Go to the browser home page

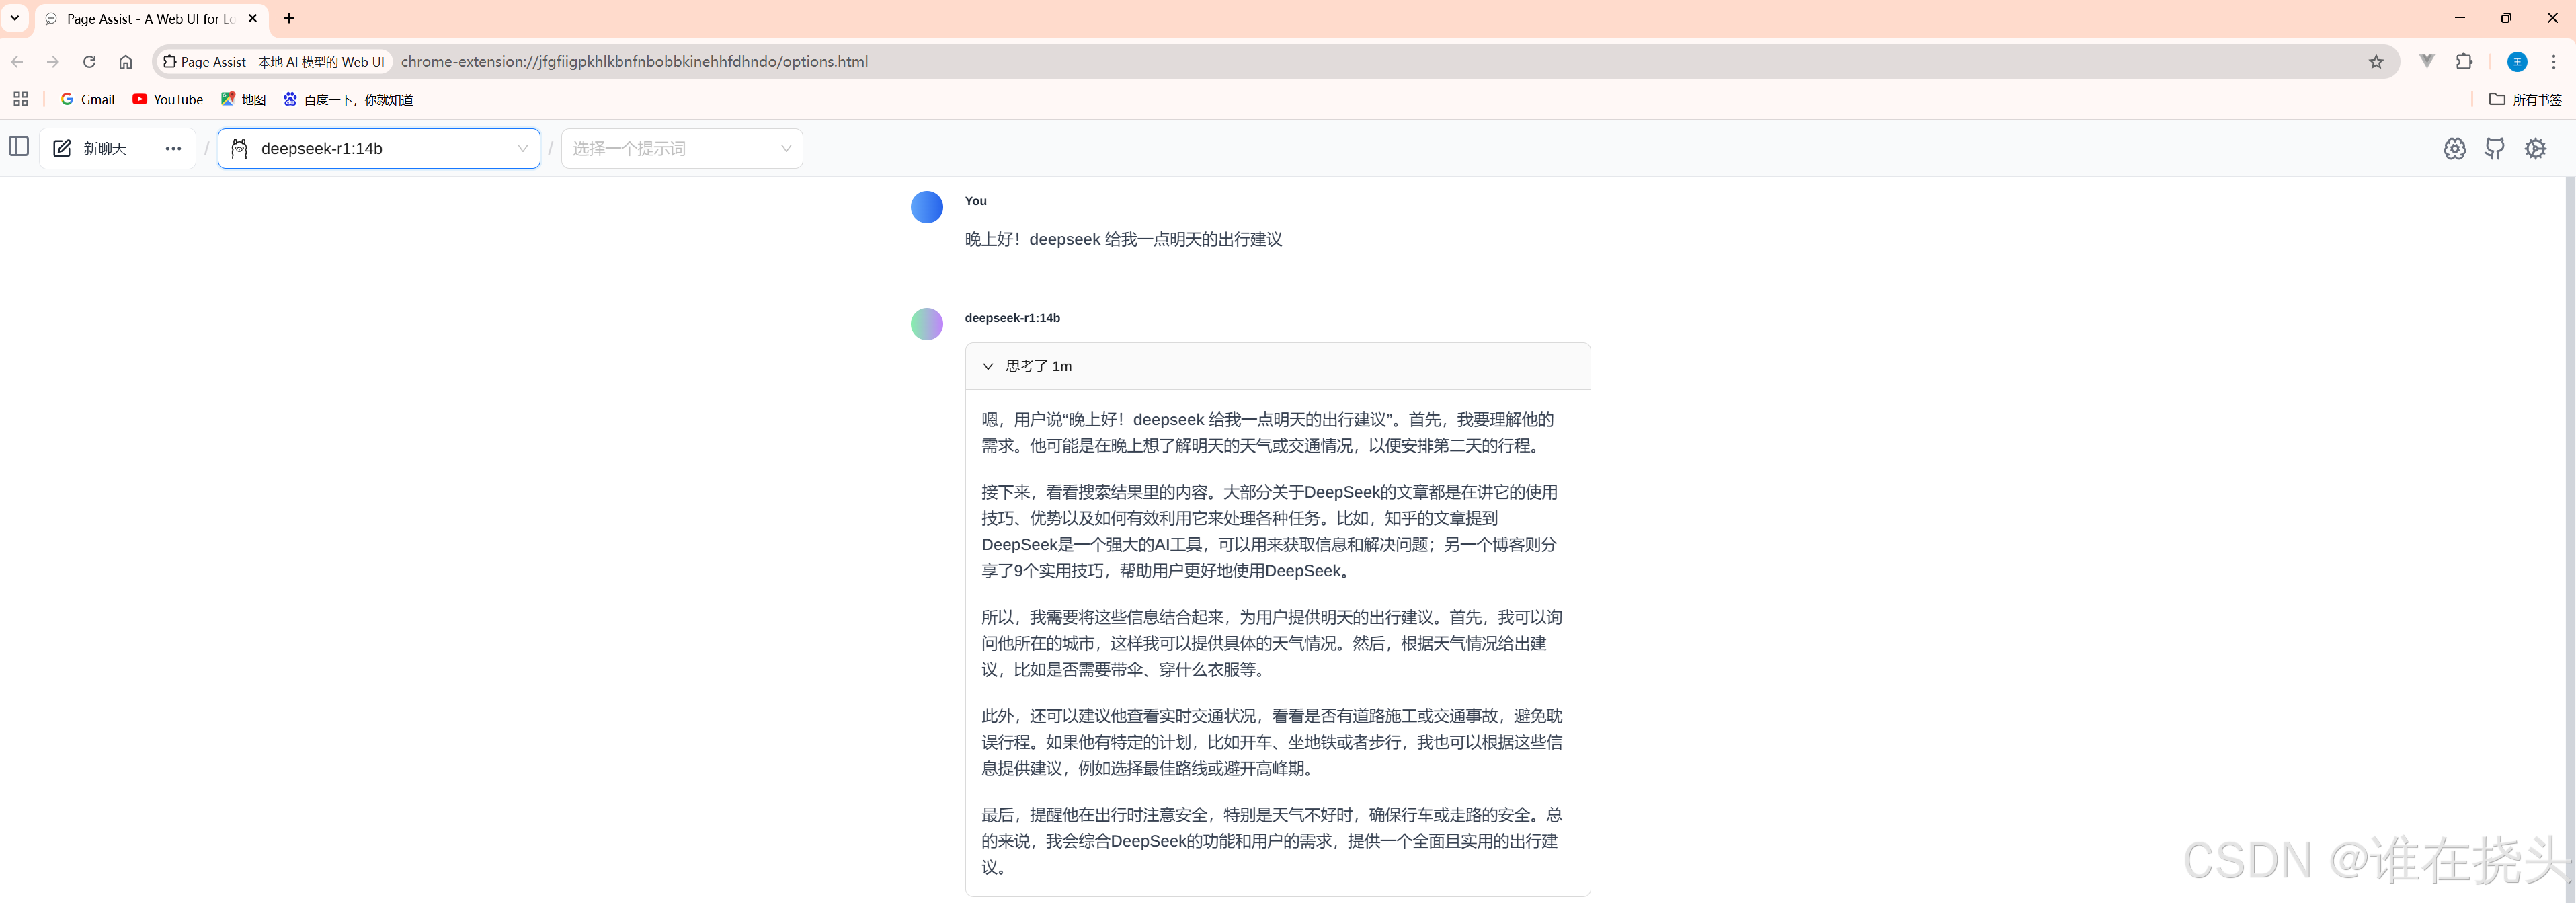coord(125,61)
